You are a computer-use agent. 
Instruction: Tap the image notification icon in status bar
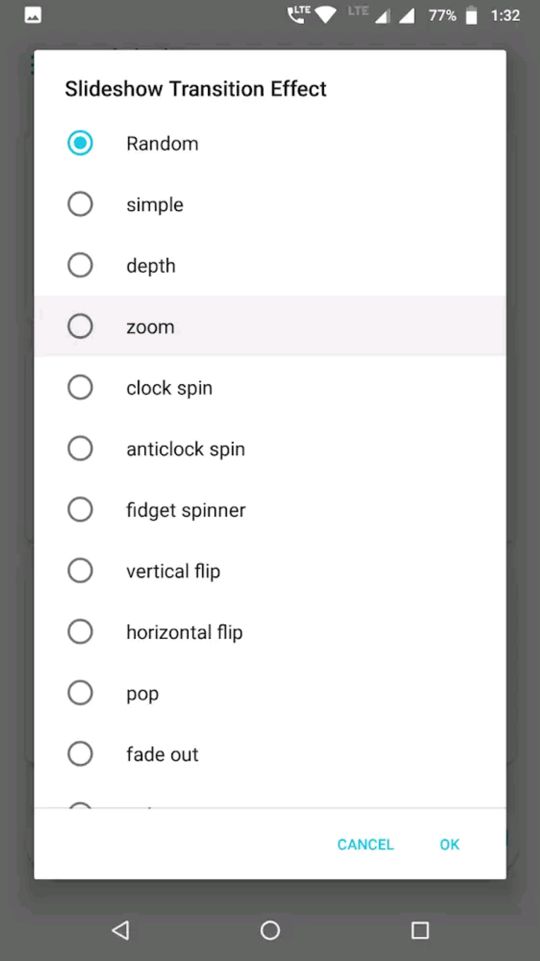33,16
